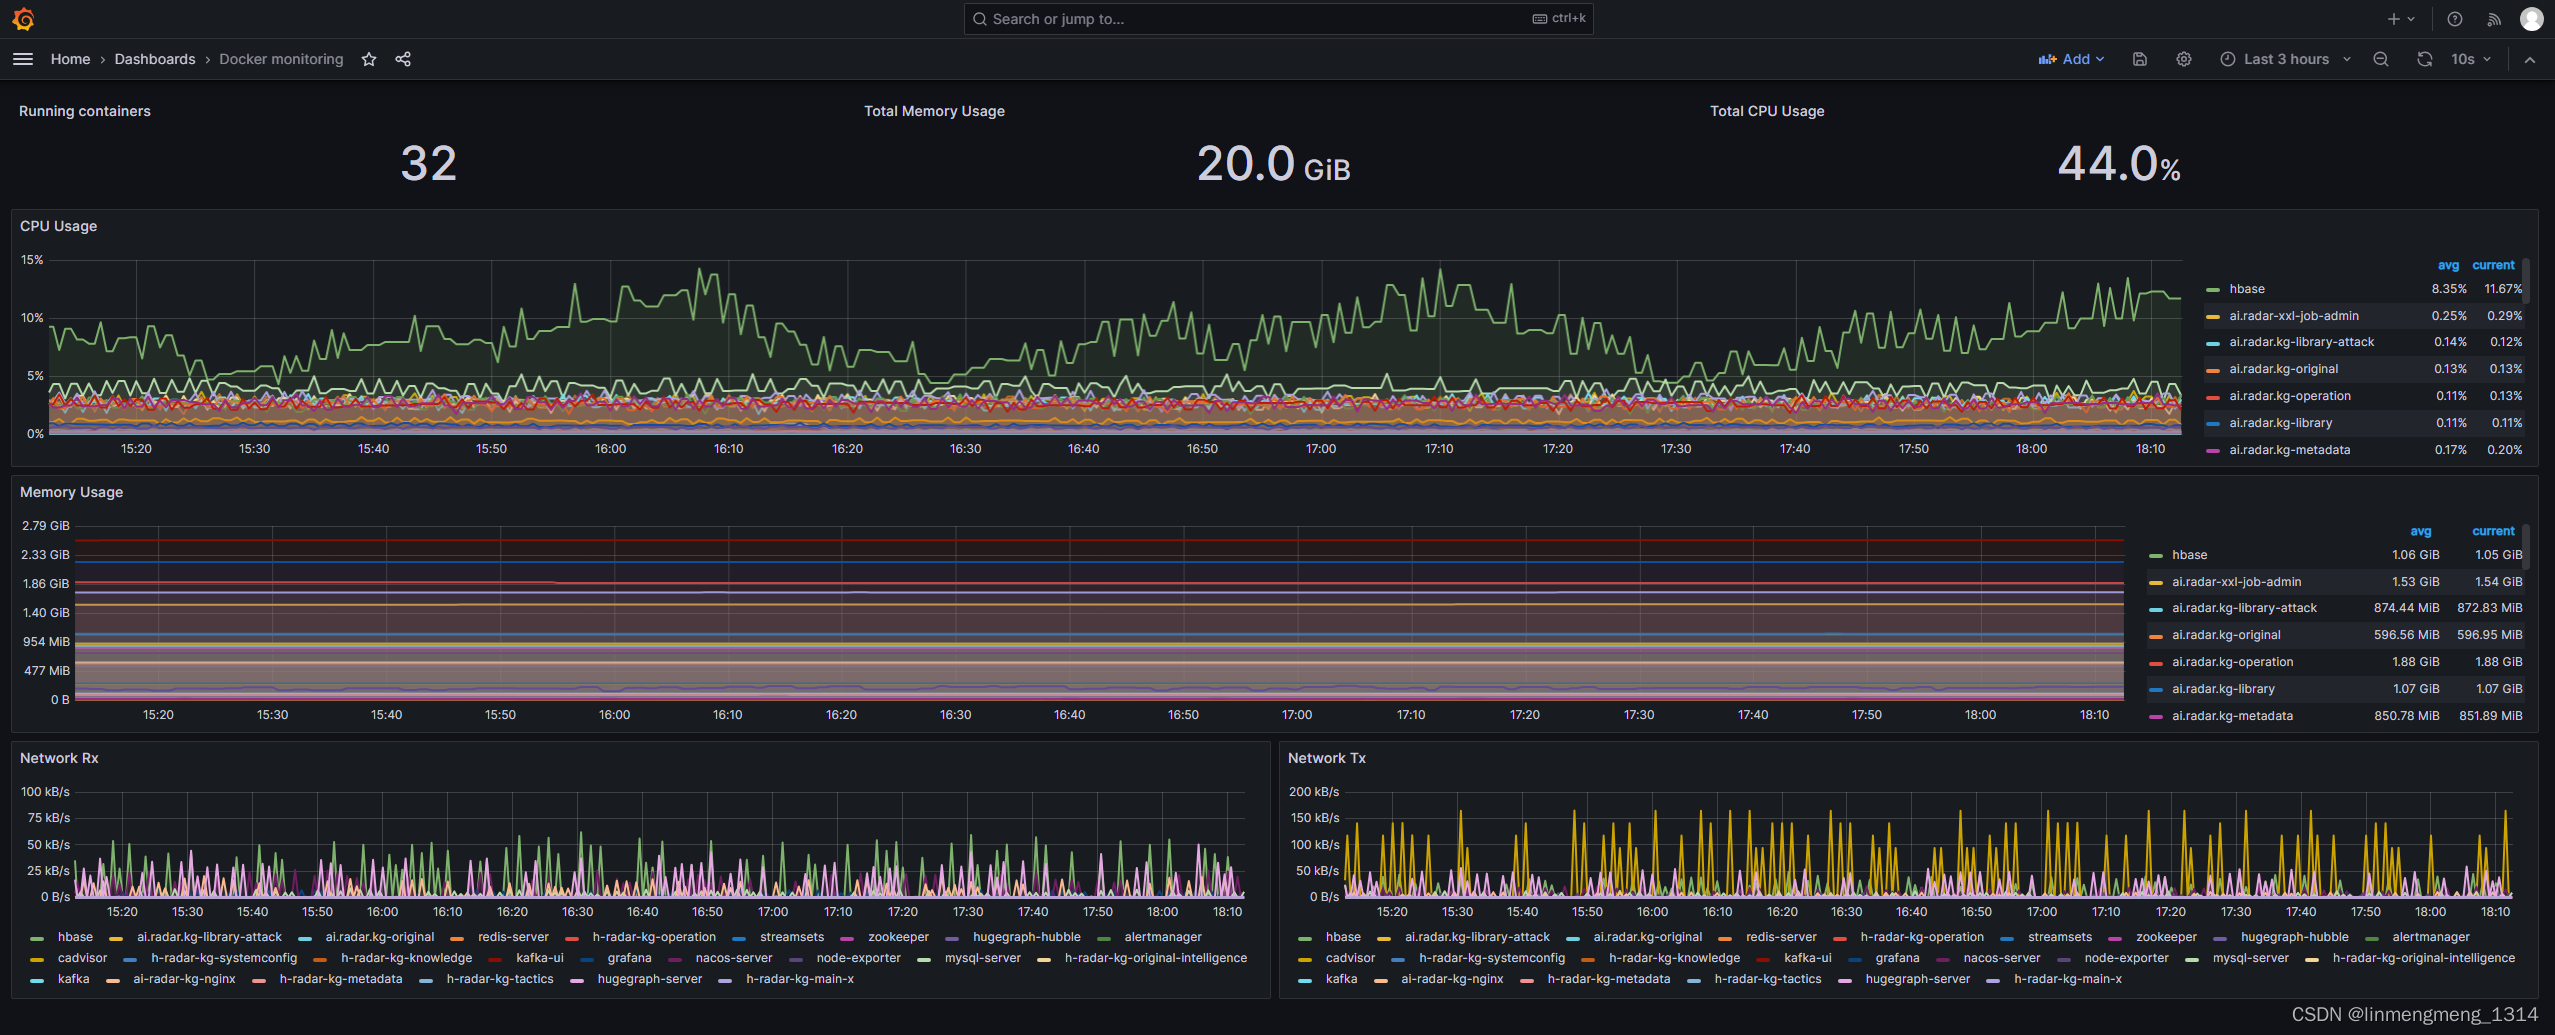This screenshot has height=1035, width=2555.
Task: Click hbase color swatch in CPU Usage legend
Action: 2212,290
